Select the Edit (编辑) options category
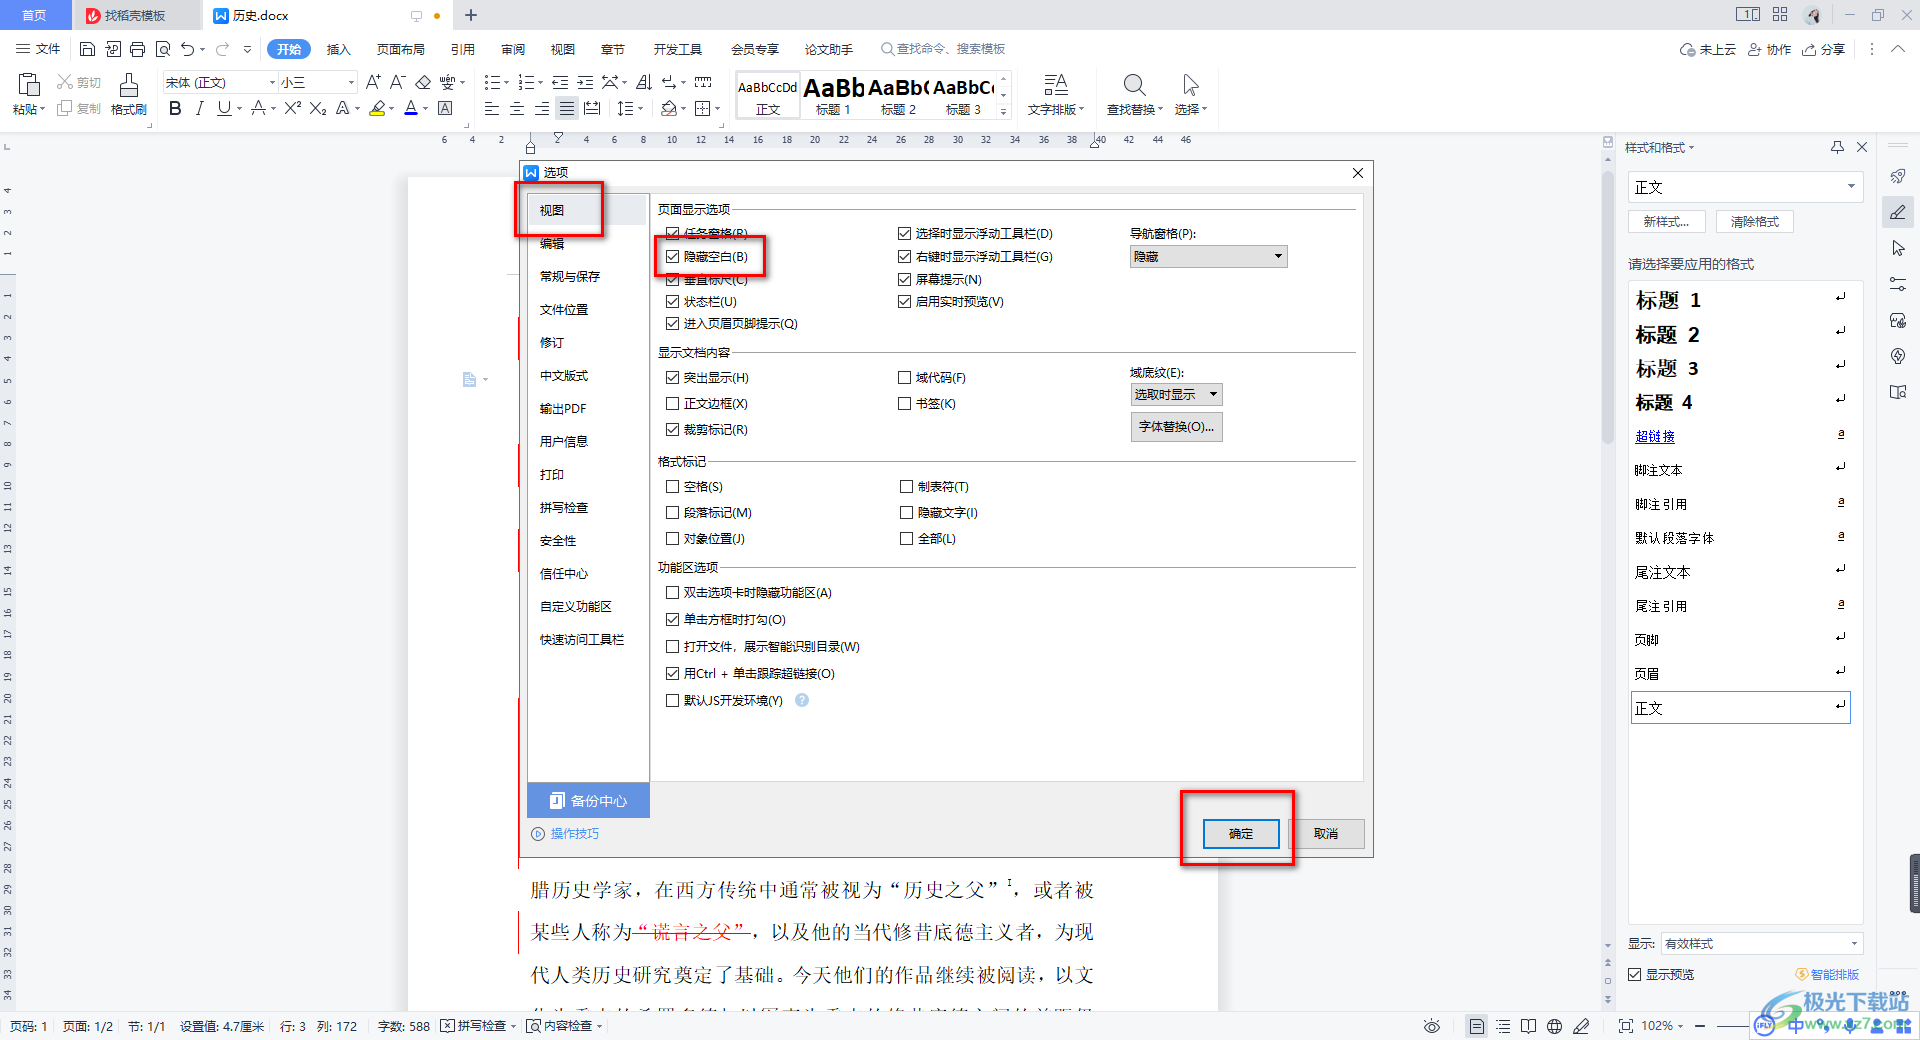1920x1040 pixels. (x=552, y=243)
